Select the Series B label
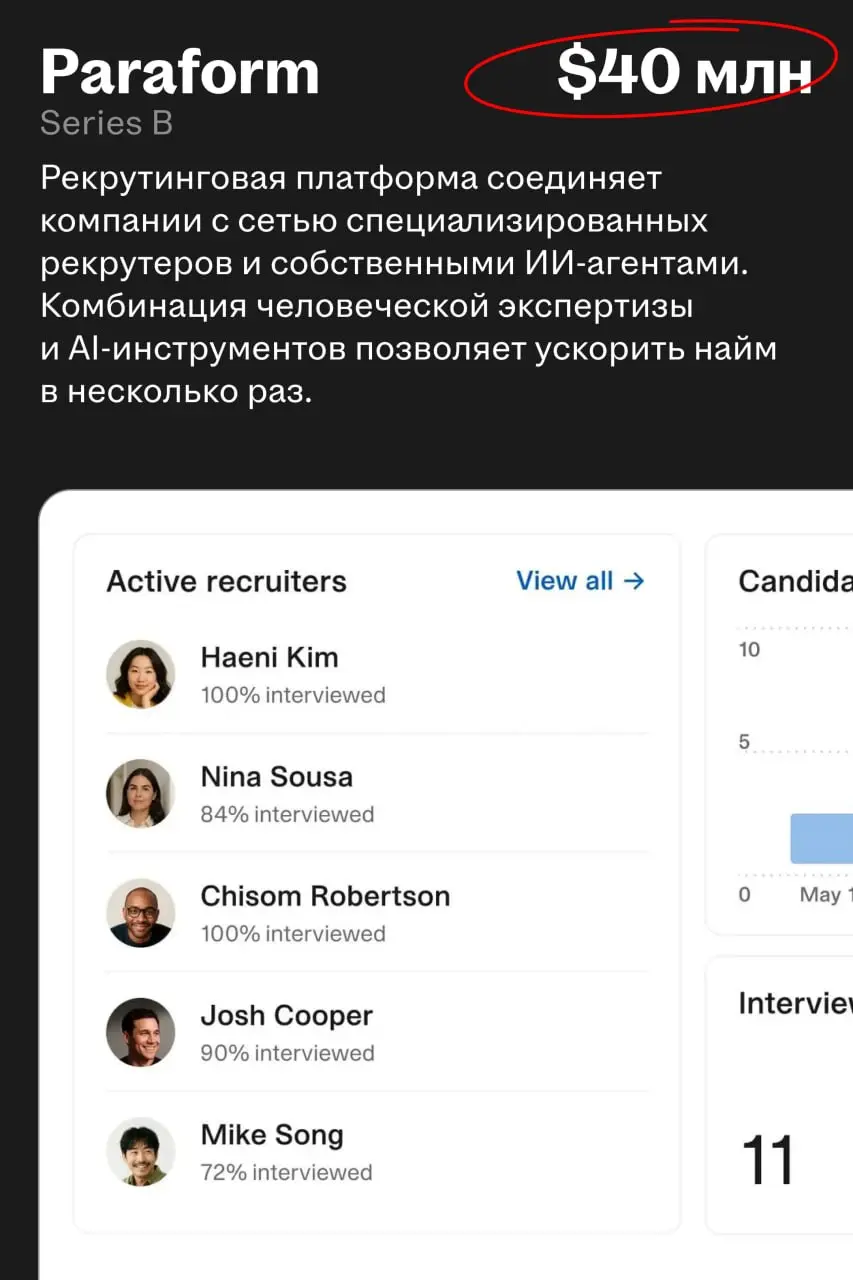The height and width of the screenshot is (1280, 853). click(x=106, y=123)
